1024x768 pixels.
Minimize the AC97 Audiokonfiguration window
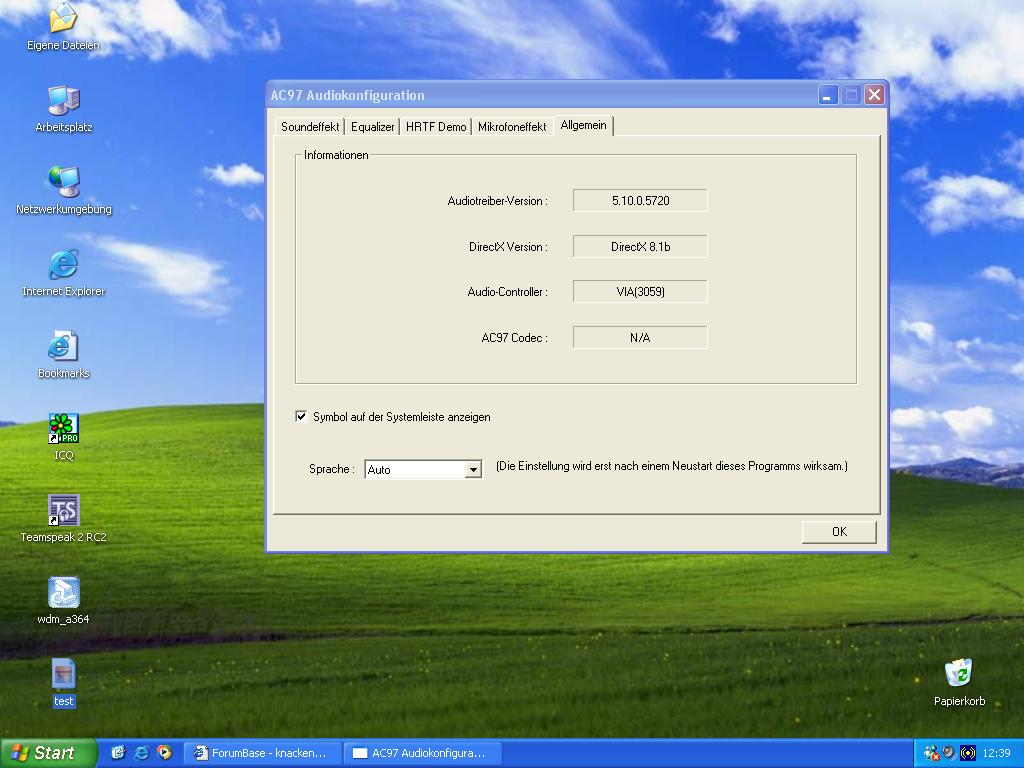click(827, 95)
